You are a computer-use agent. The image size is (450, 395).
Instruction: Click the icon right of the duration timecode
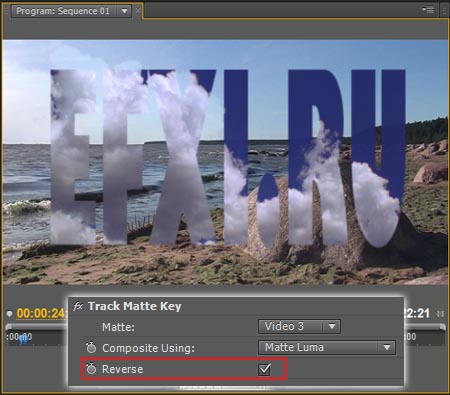click(440, 314)
